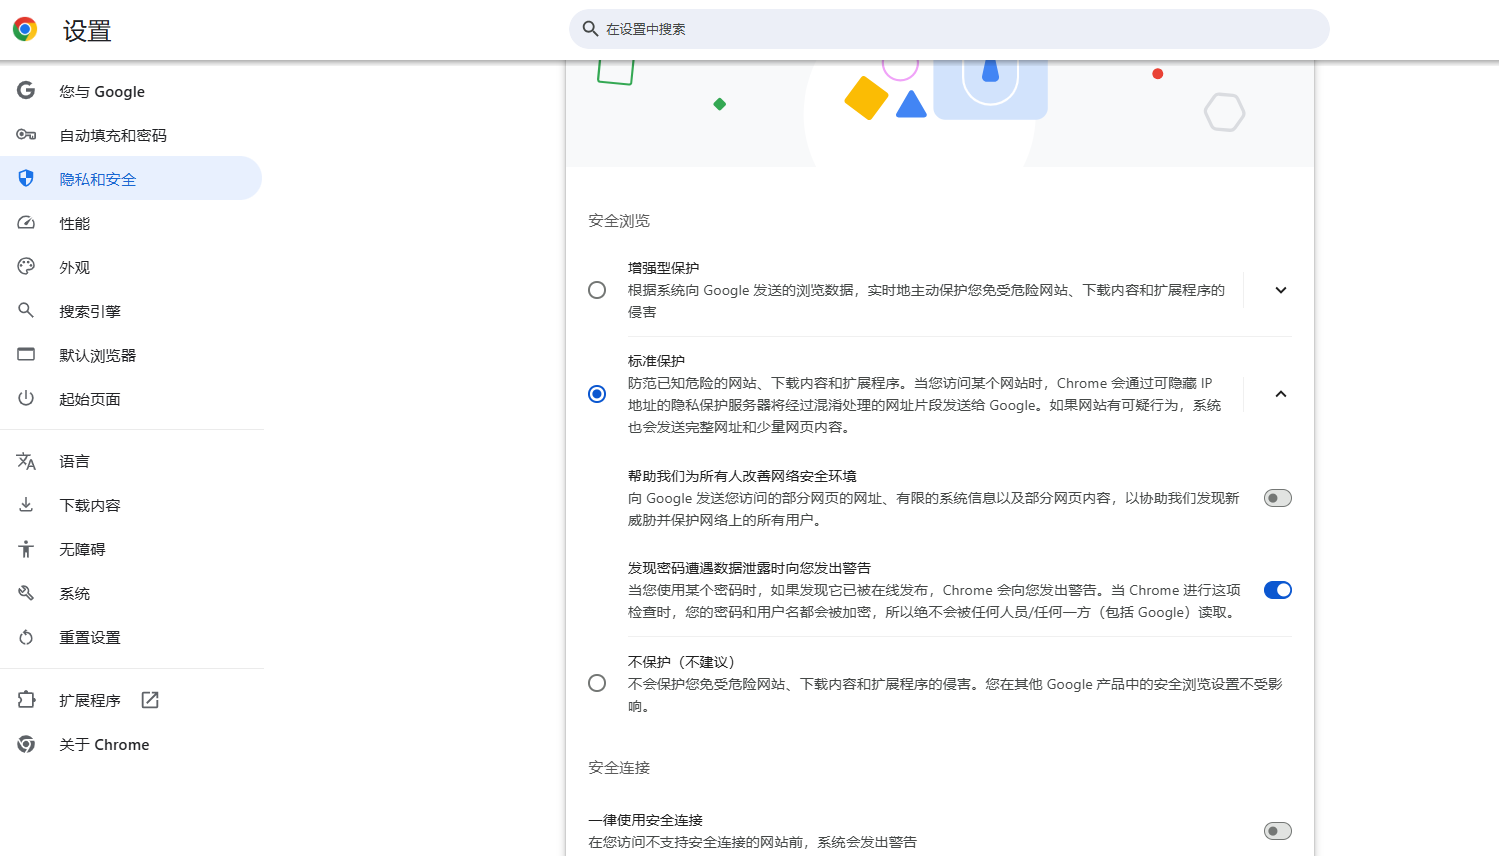The image size is (1499, 856).
Task: Click the Google G icon next to 您与 Google
Action: pyautogui.click(x=26, y=90)
